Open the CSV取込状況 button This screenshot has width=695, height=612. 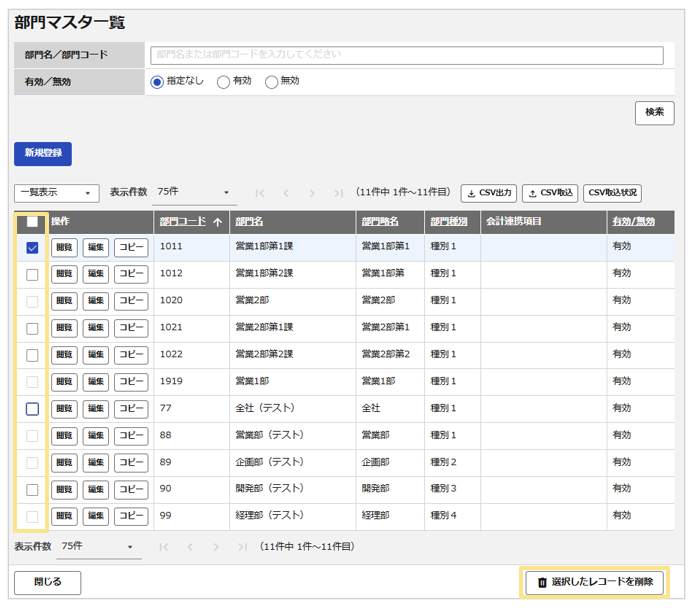point(612,193)
